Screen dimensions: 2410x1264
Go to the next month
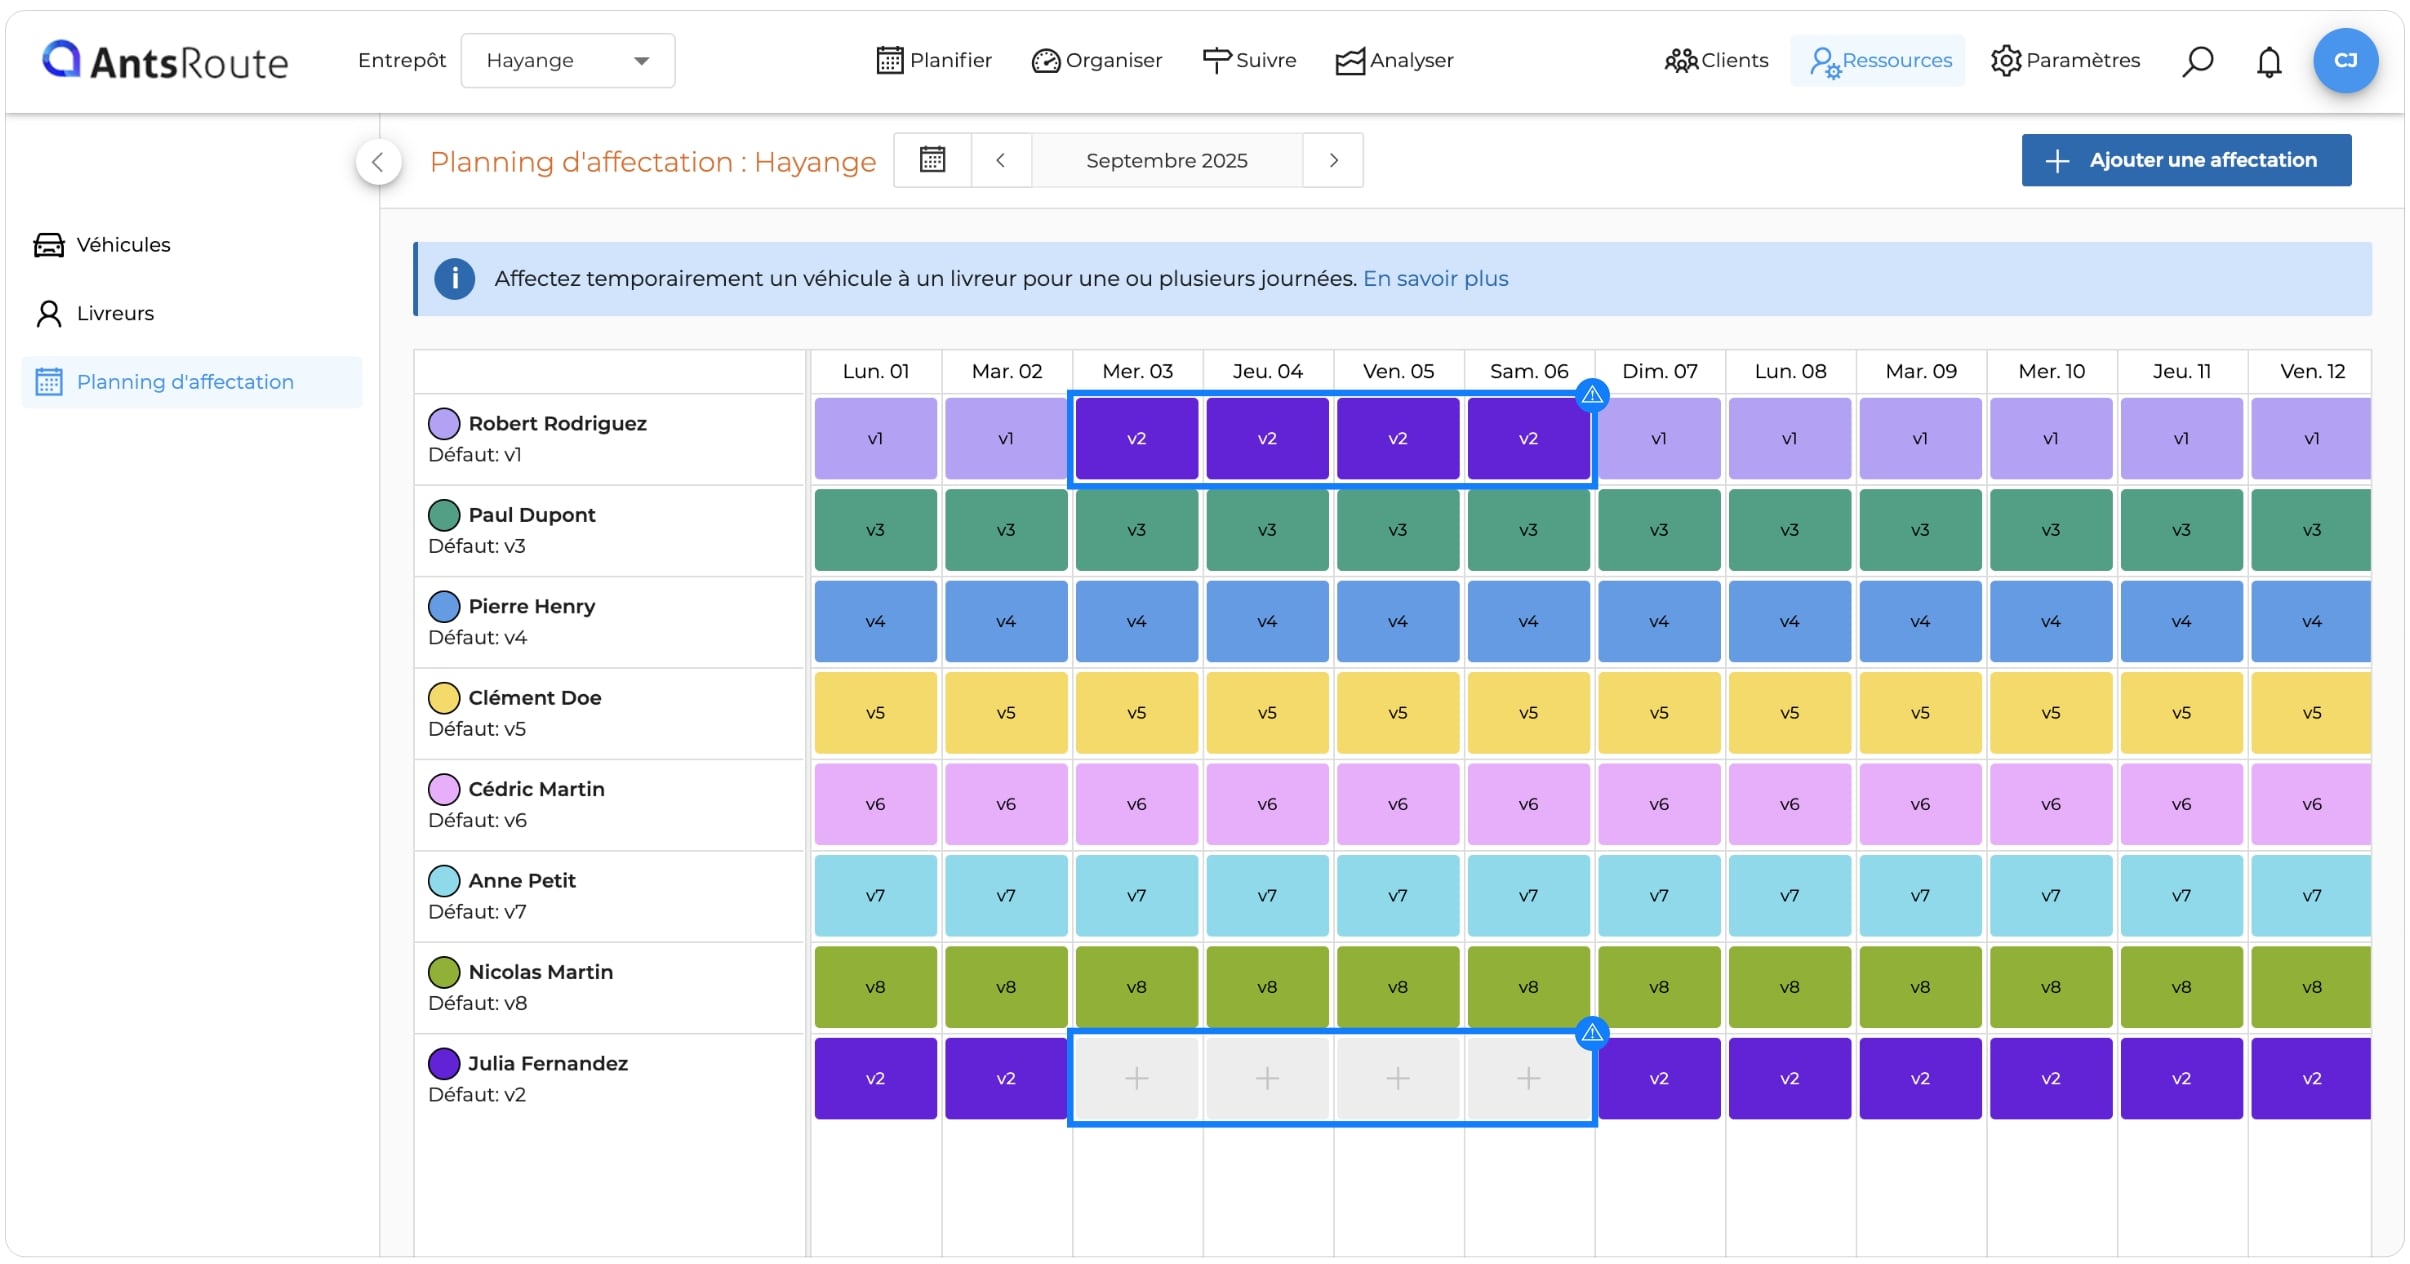(1333, 160)
